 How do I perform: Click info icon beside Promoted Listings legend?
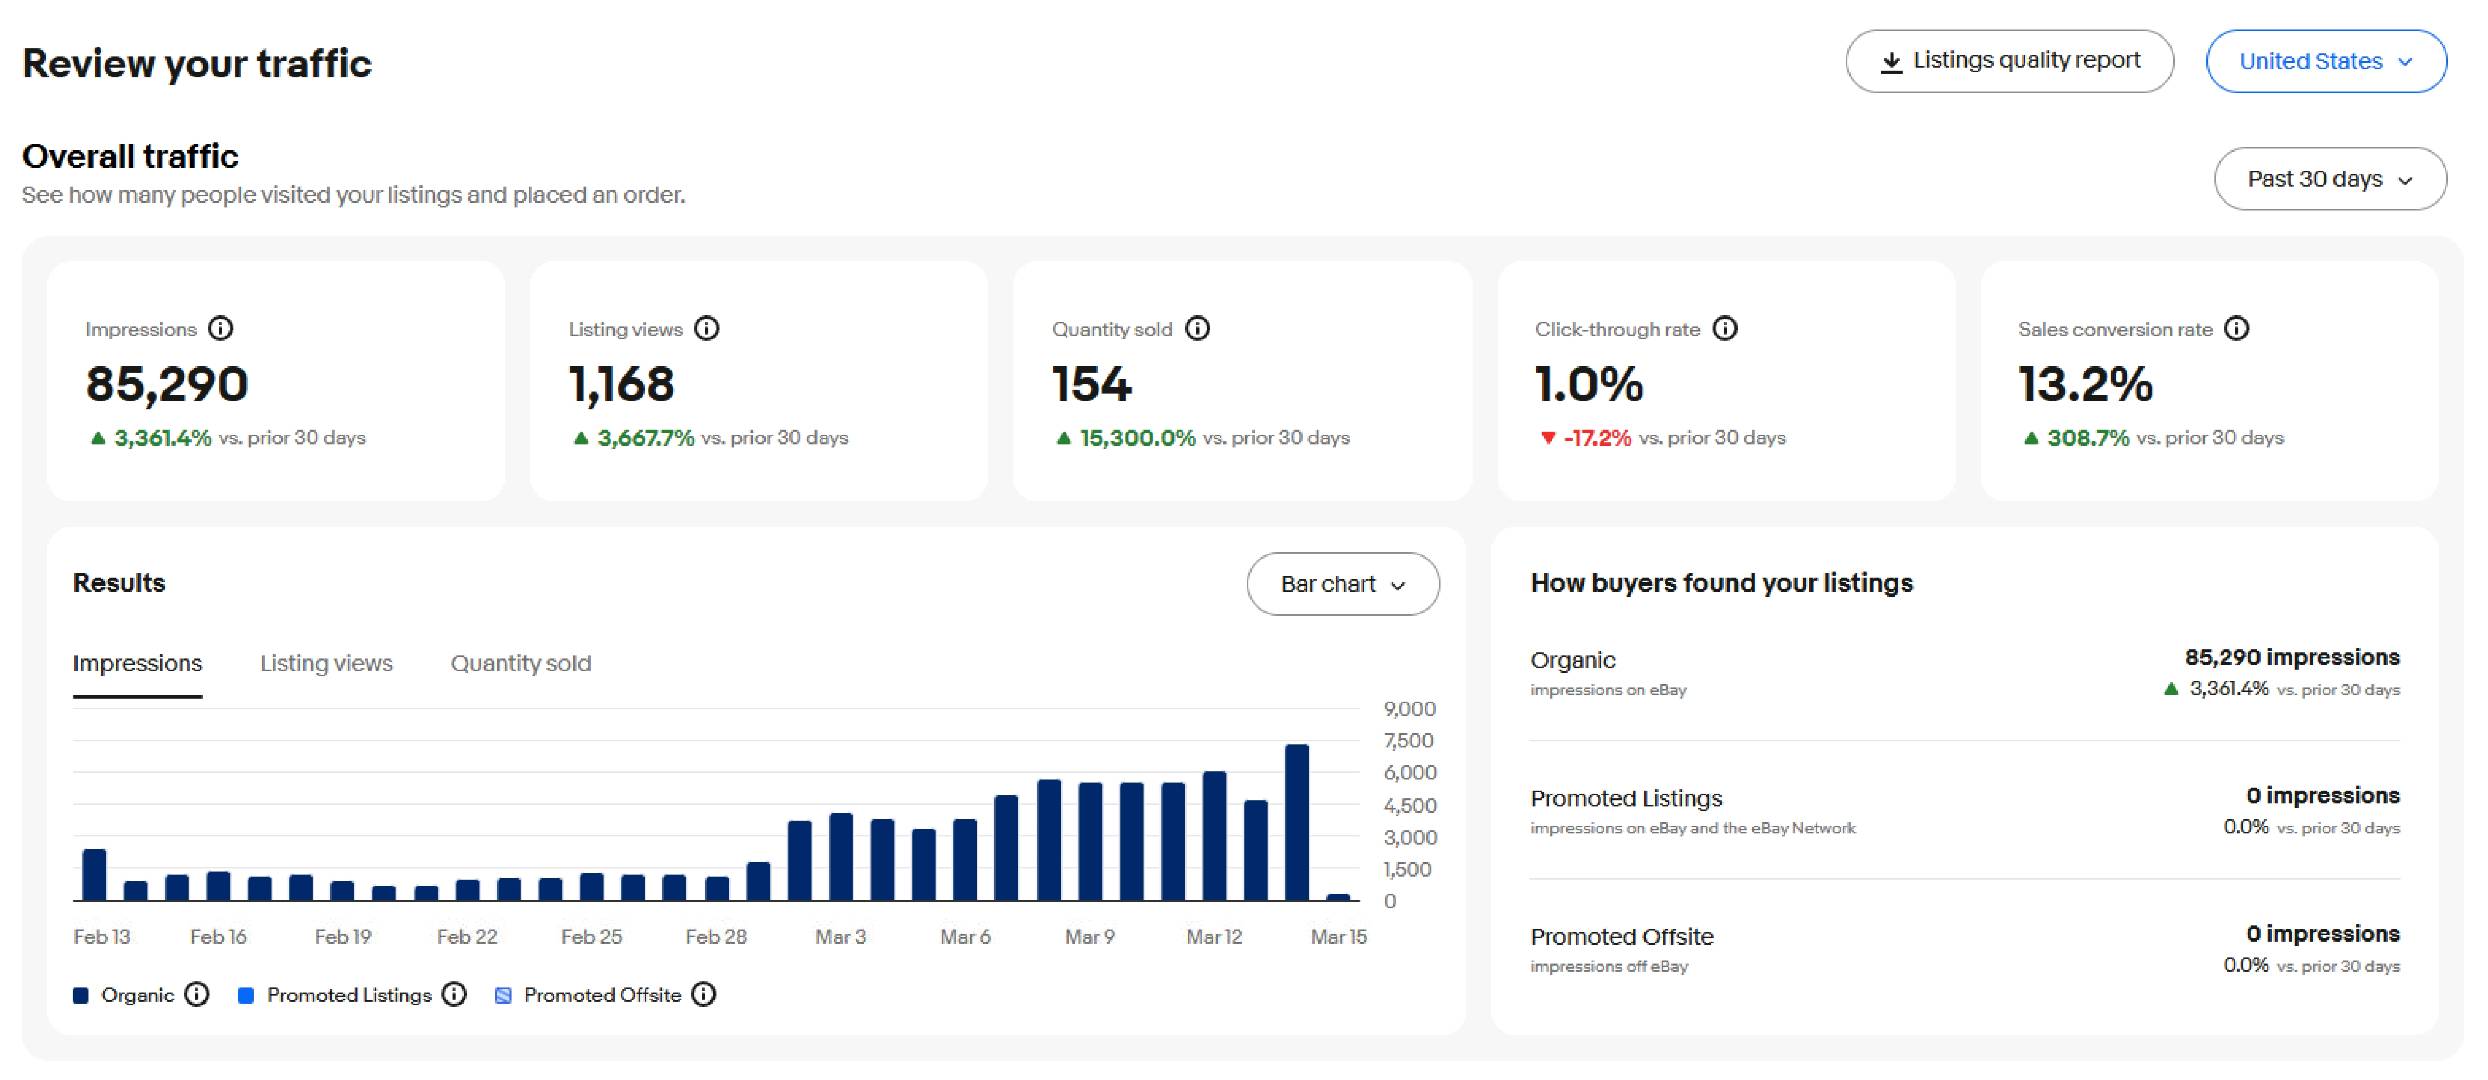coord(454,995)
